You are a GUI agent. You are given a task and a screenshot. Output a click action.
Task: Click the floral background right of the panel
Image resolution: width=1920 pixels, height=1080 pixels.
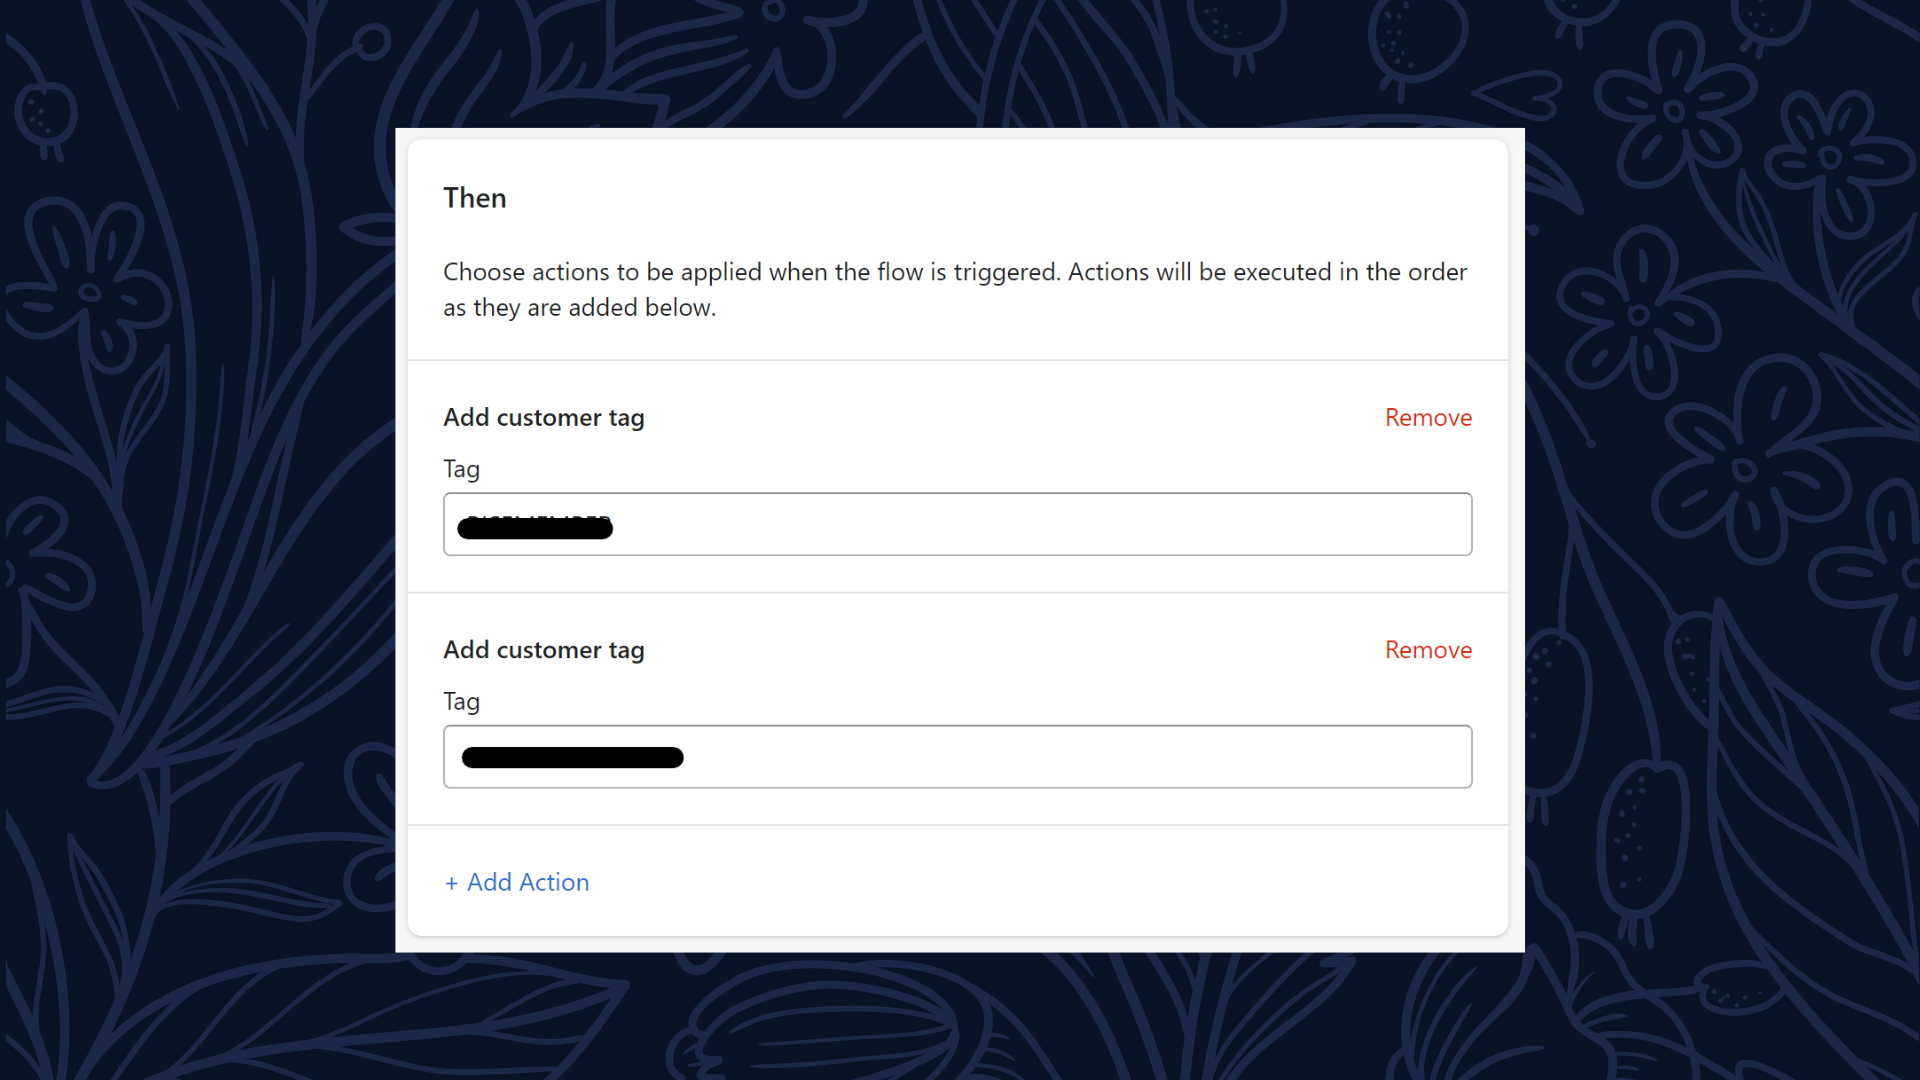tap(1720, 540)
